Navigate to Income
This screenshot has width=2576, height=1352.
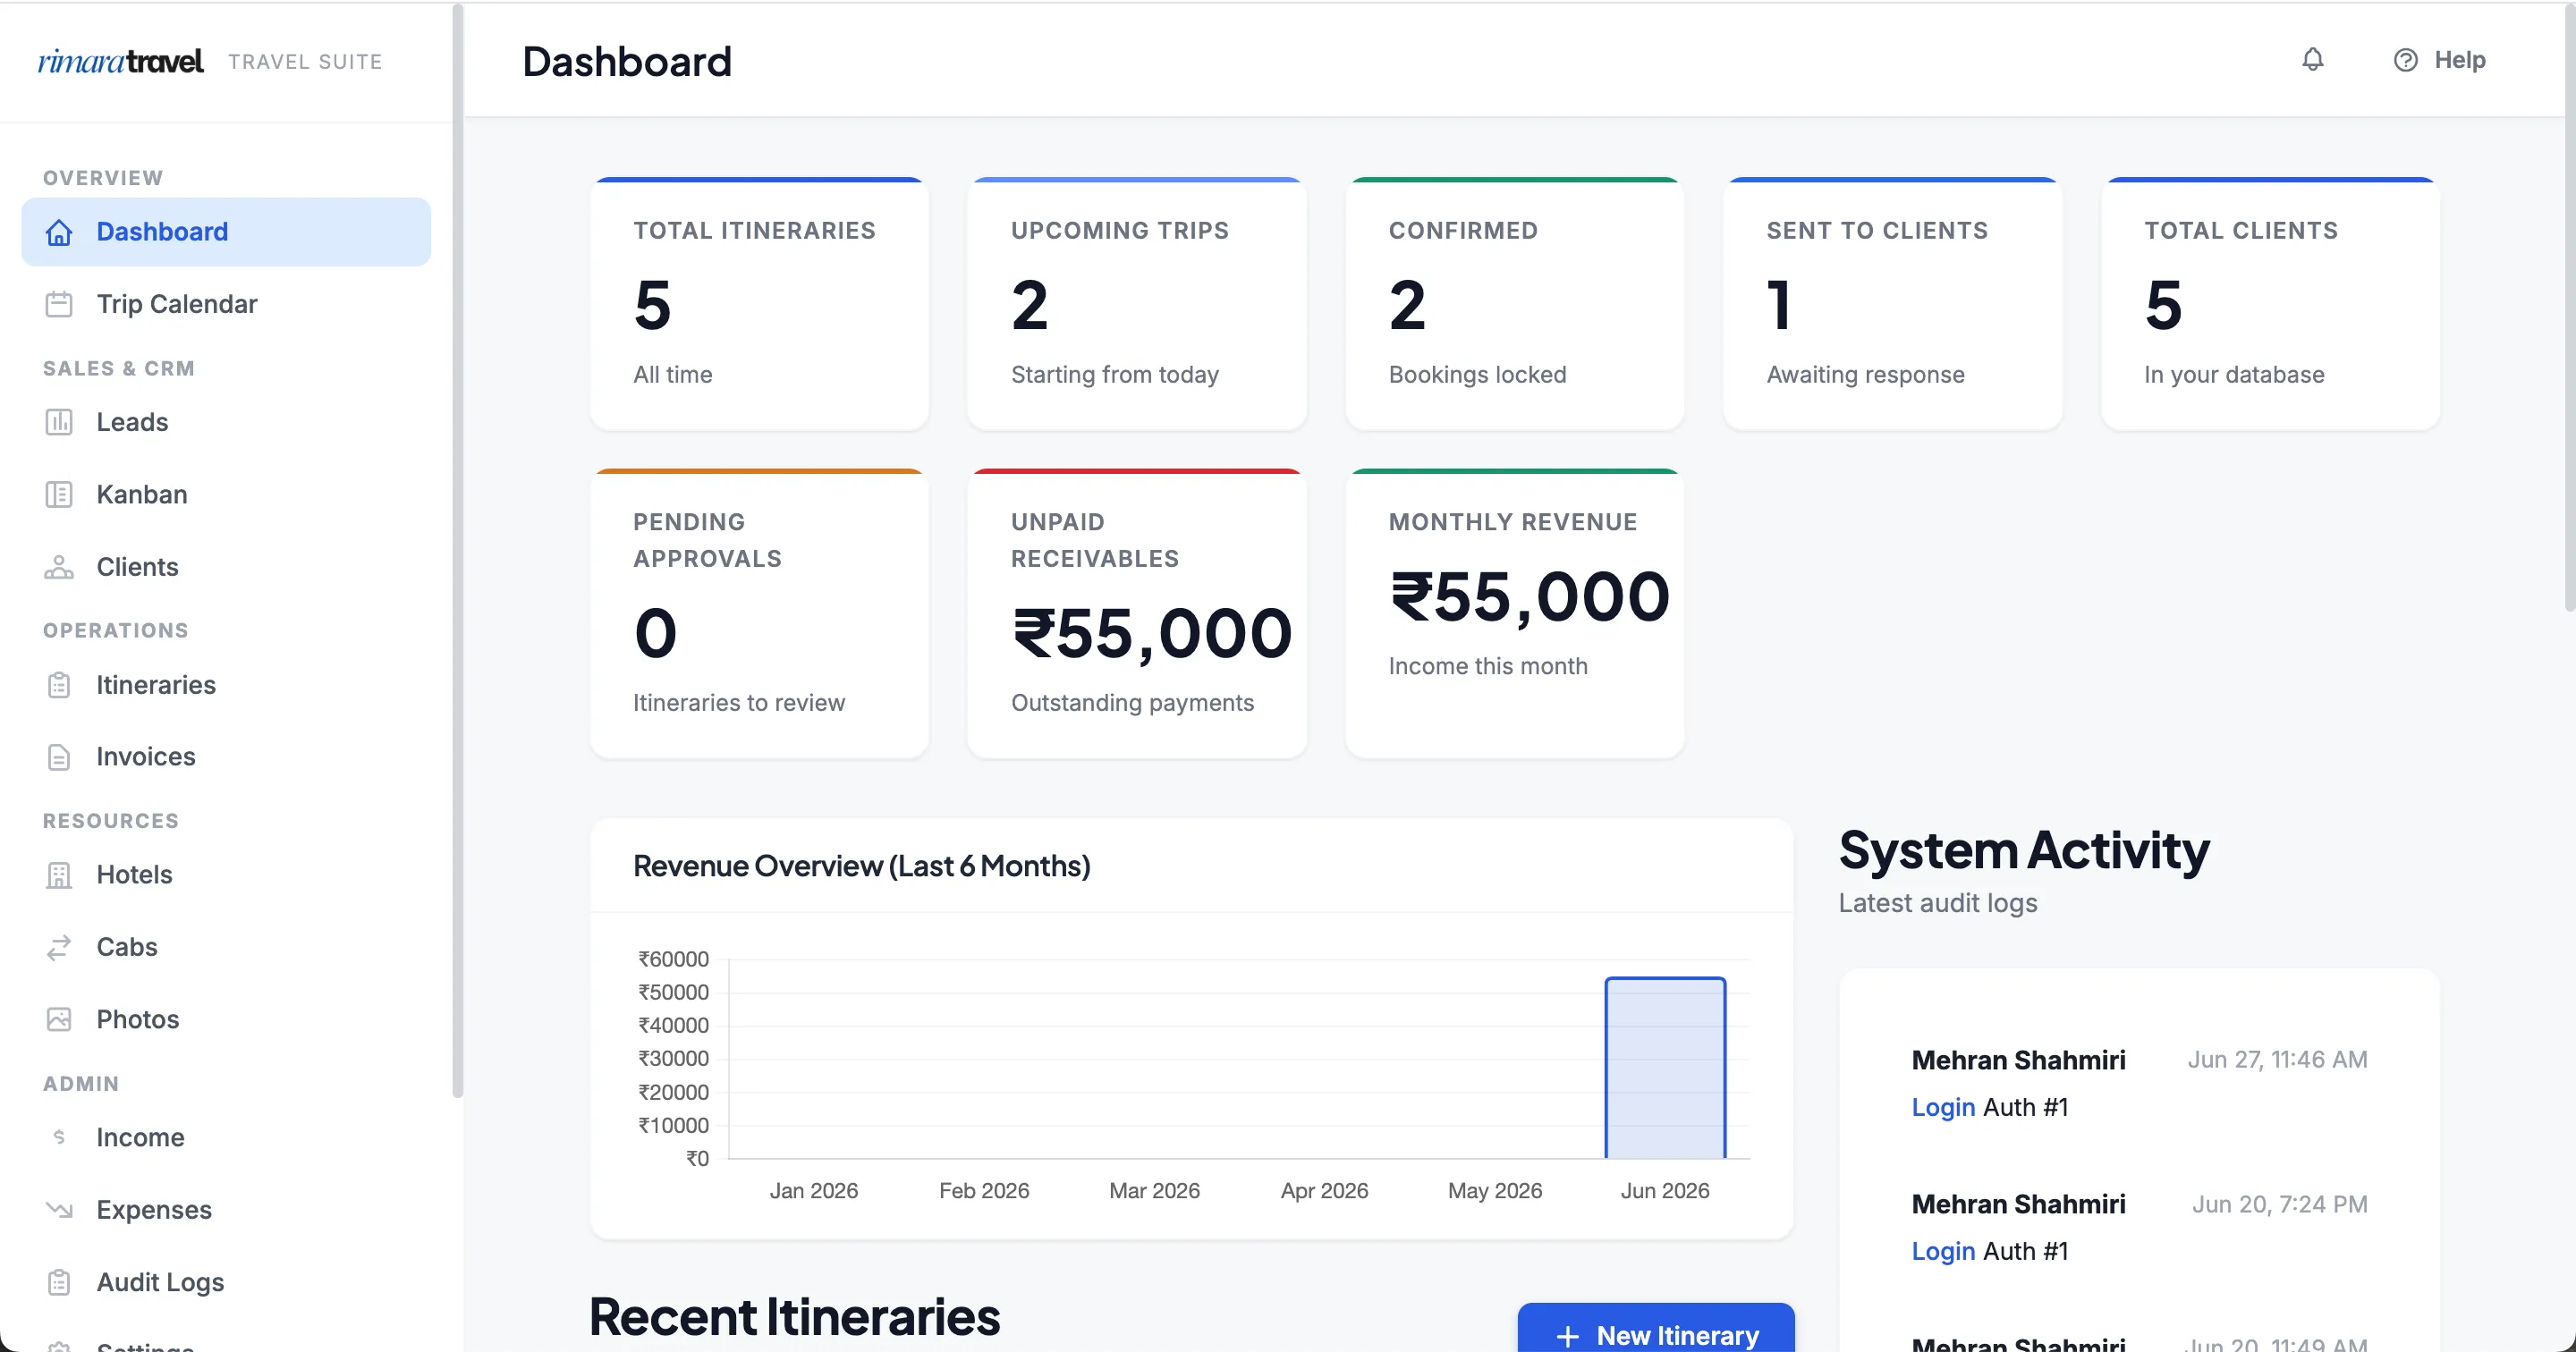tap(226, 1137)
